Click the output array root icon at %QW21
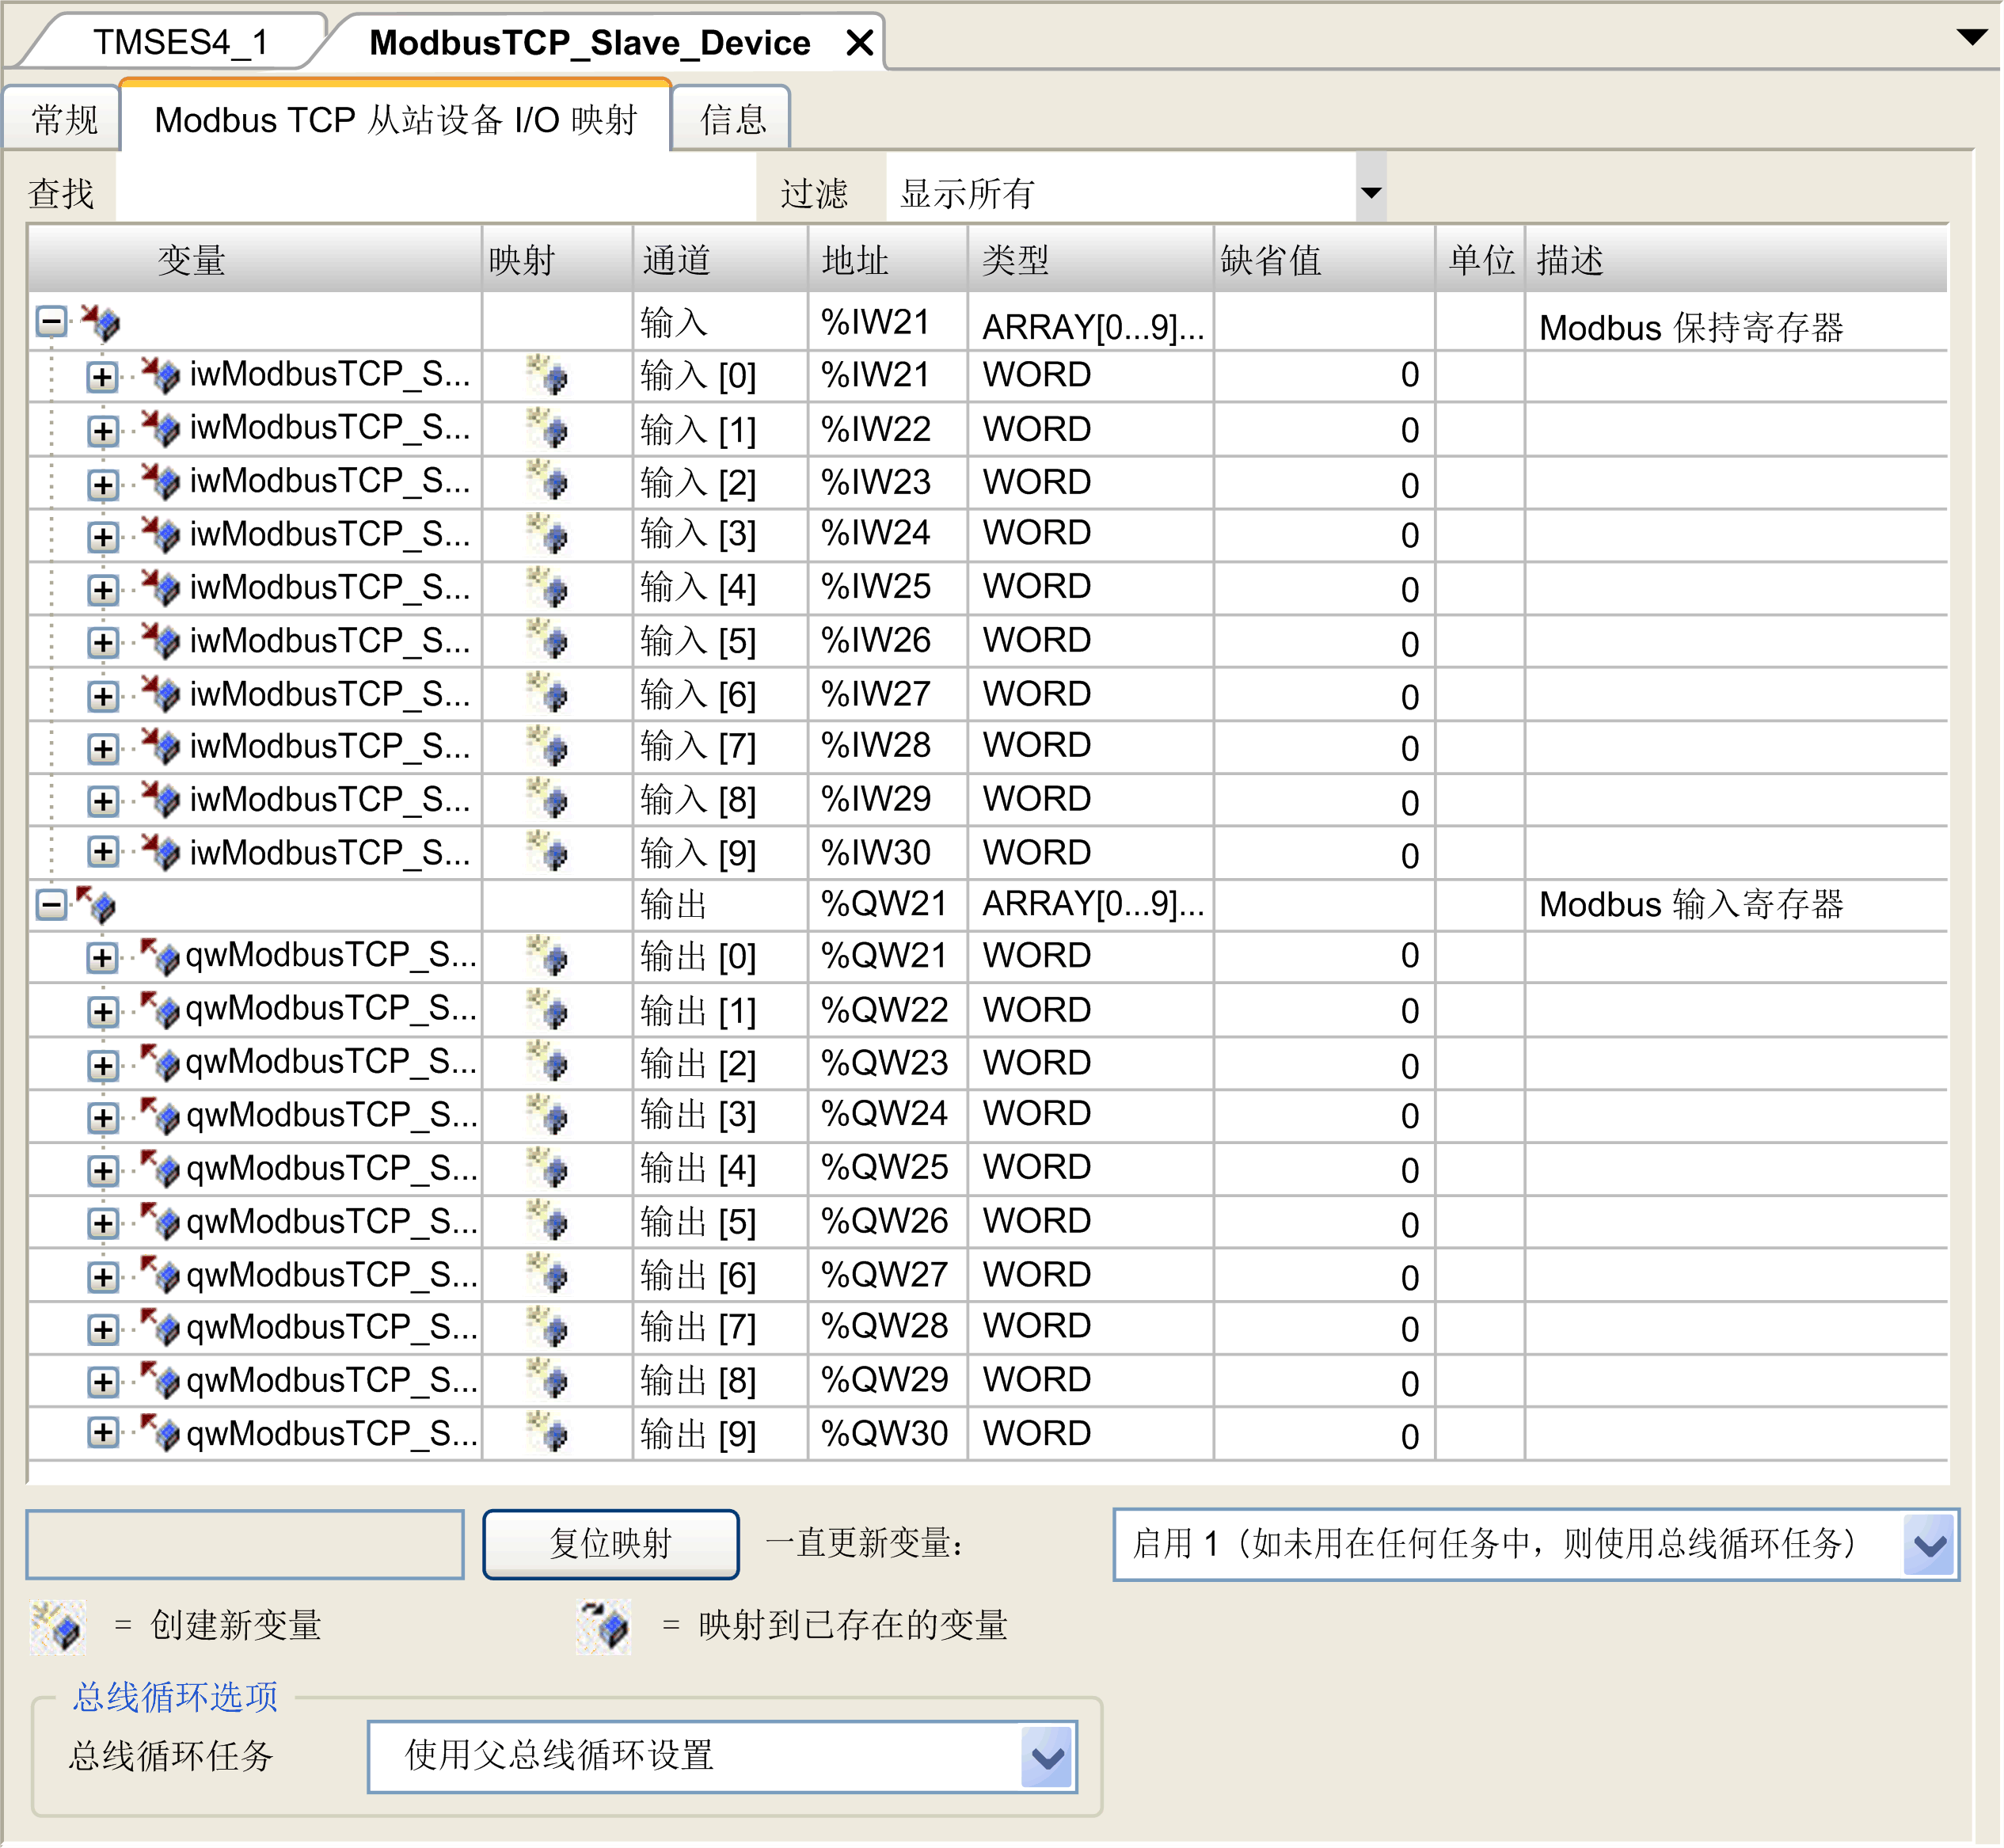The width and height of the screenshot is (2004, 1848). [x=97, y=905]
